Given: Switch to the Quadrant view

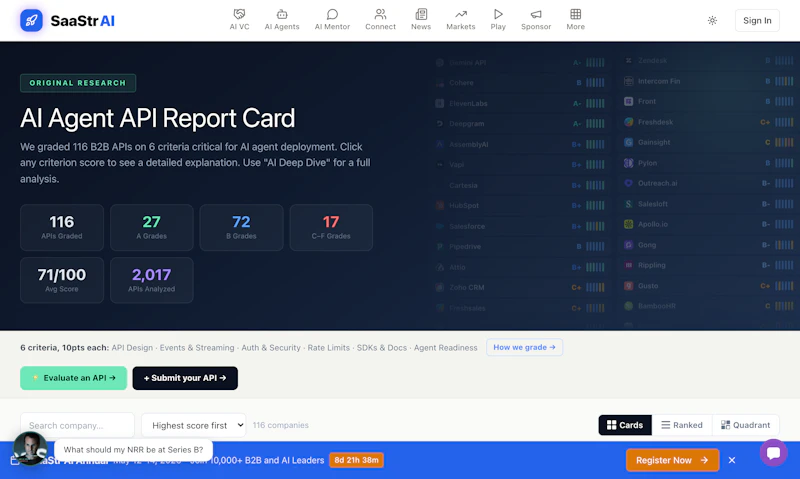Looking at the screenshot, I should [x=745, y=425].
